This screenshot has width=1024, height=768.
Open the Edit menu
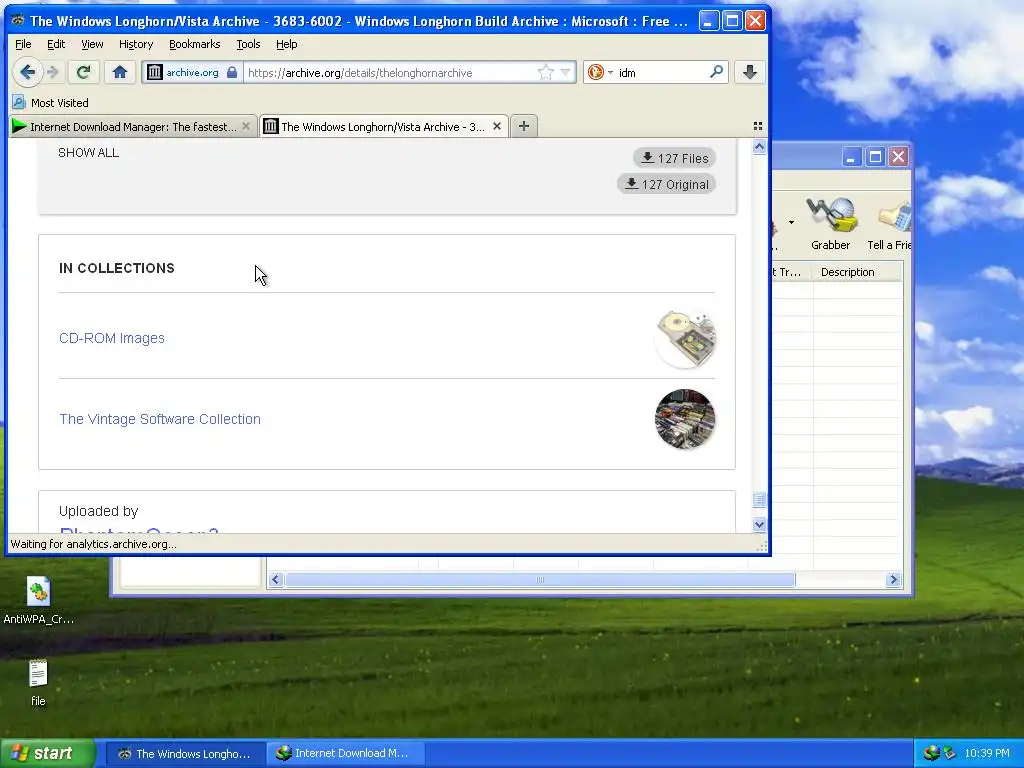(56, 44)
